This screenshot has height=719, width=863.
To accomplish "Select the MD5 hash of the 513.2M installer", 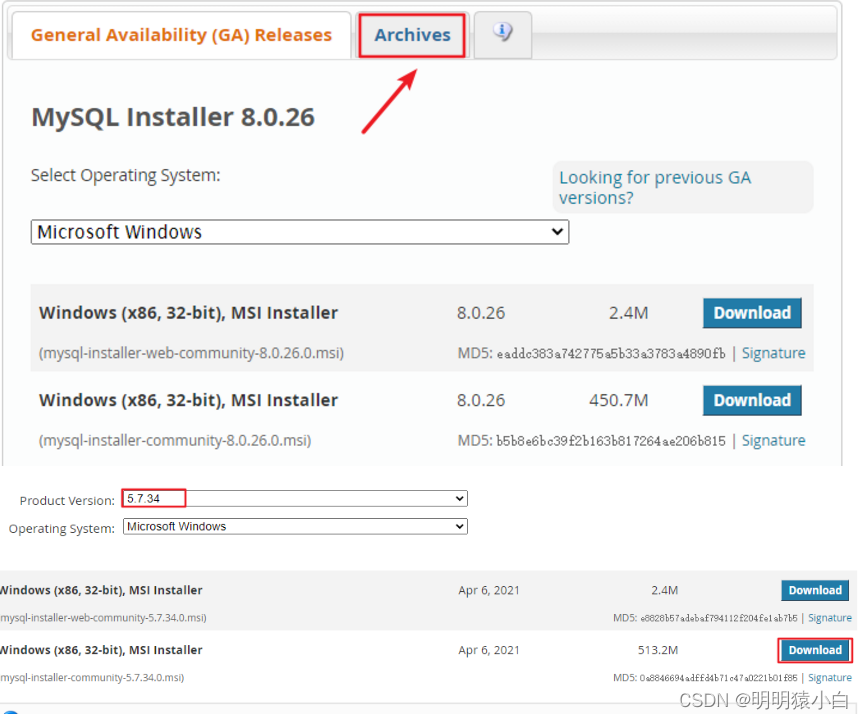I will (718, 679).
